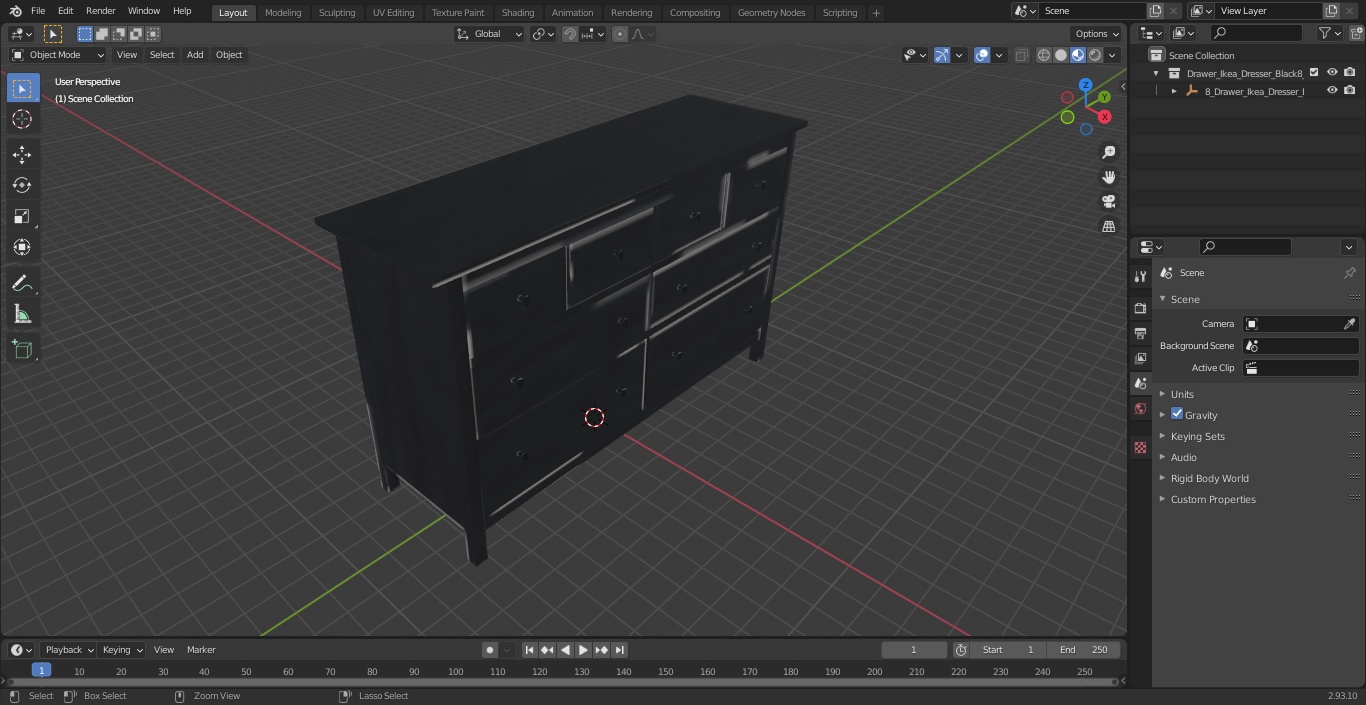Toggle camera view with the camera icon
This screenshot has width=1366, height=705.
1108,202
